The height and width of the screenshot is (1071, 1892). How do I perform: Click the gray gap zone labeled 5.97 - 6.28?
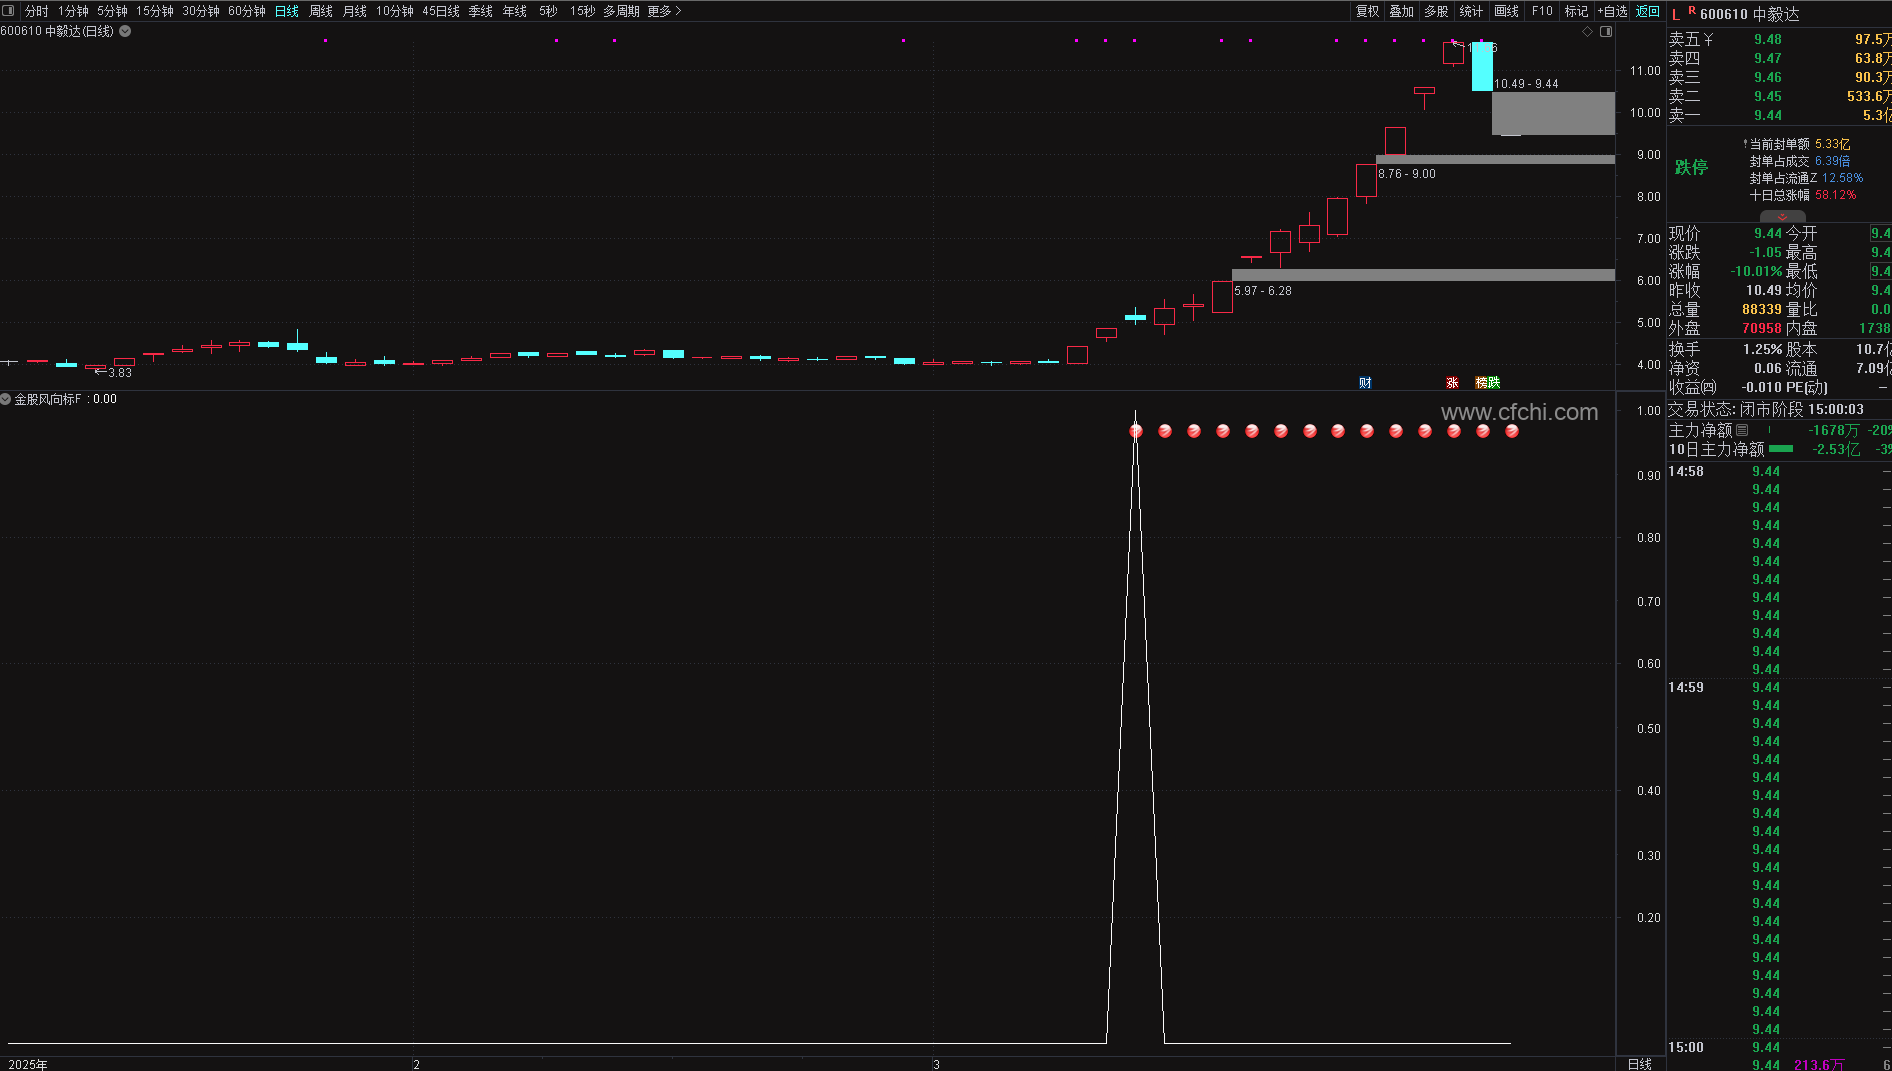1423,275
